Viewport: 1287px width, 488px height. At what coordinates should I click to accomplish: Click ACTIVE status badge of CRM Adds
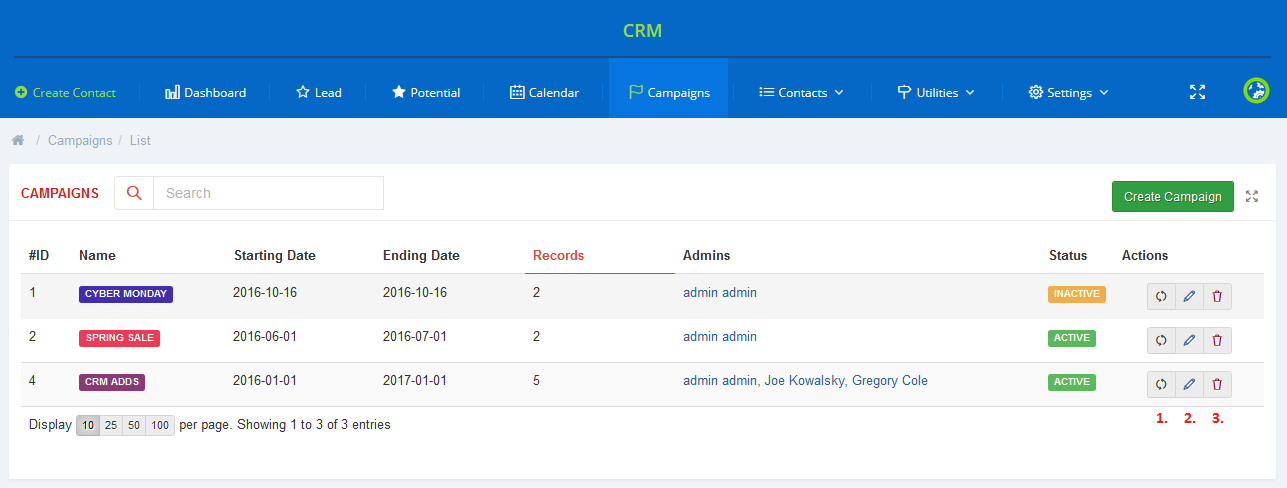(x=1072, y=382)
